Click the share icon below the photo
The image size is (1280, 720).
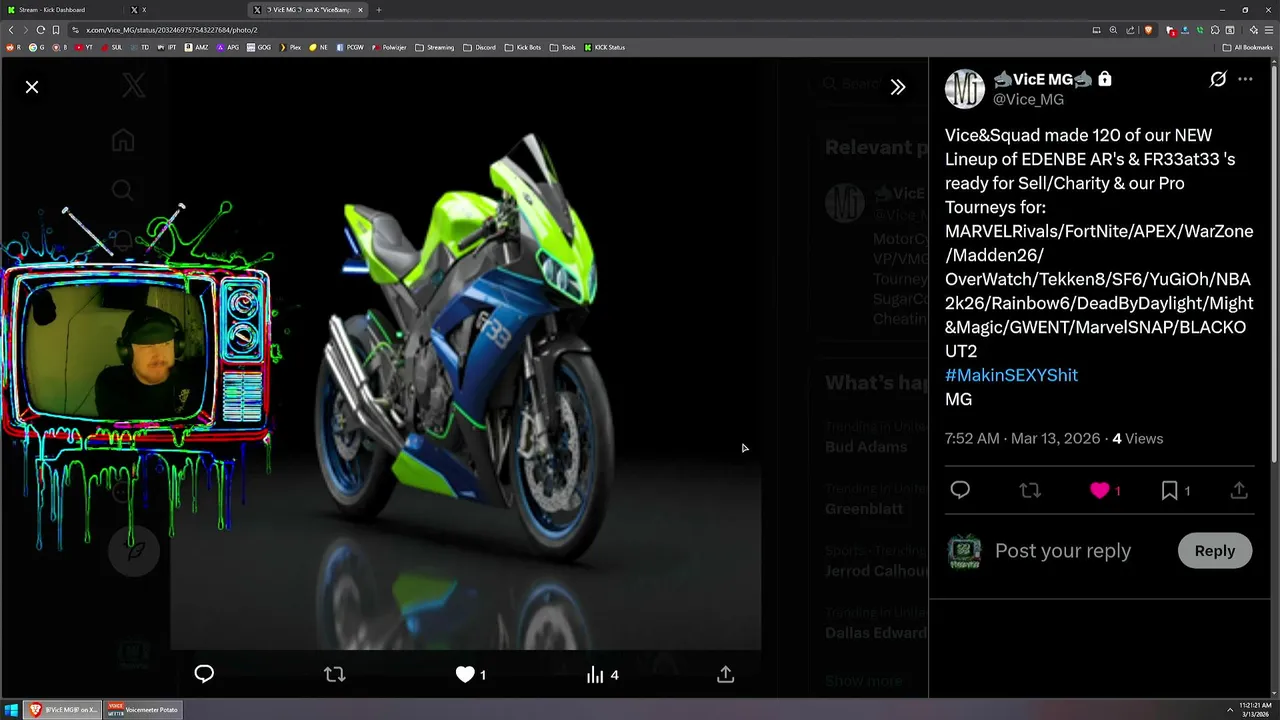(726, 675)
